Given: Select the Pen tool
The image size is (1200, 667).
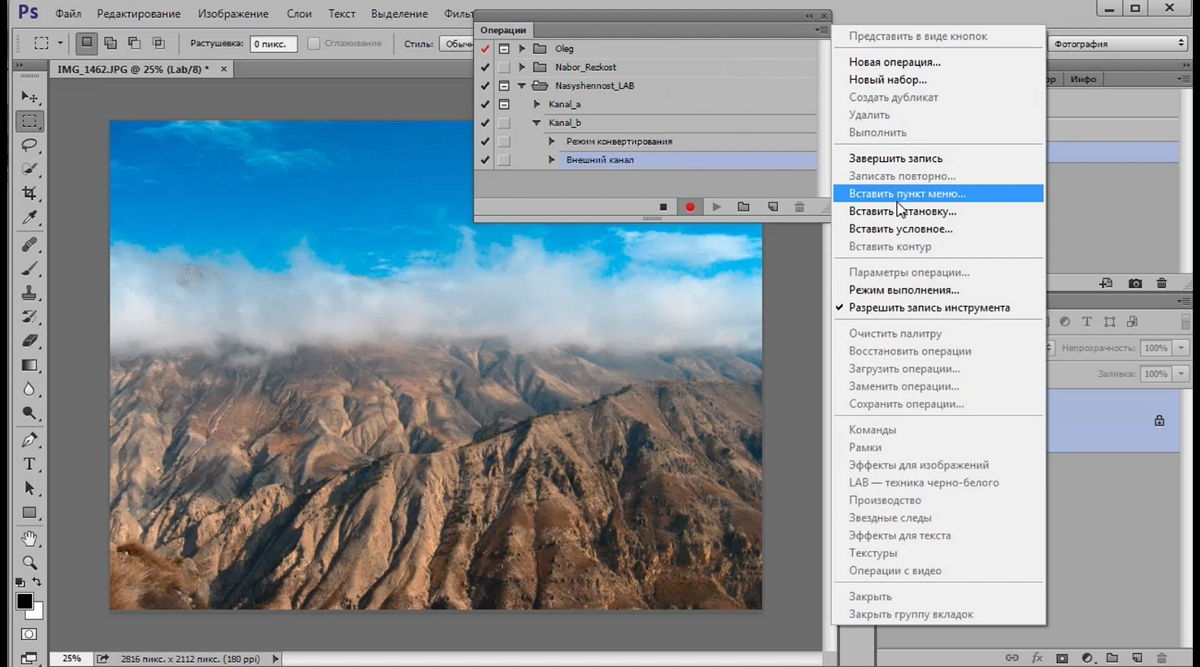Looking at the screenshot, I should tap(30, 440).
